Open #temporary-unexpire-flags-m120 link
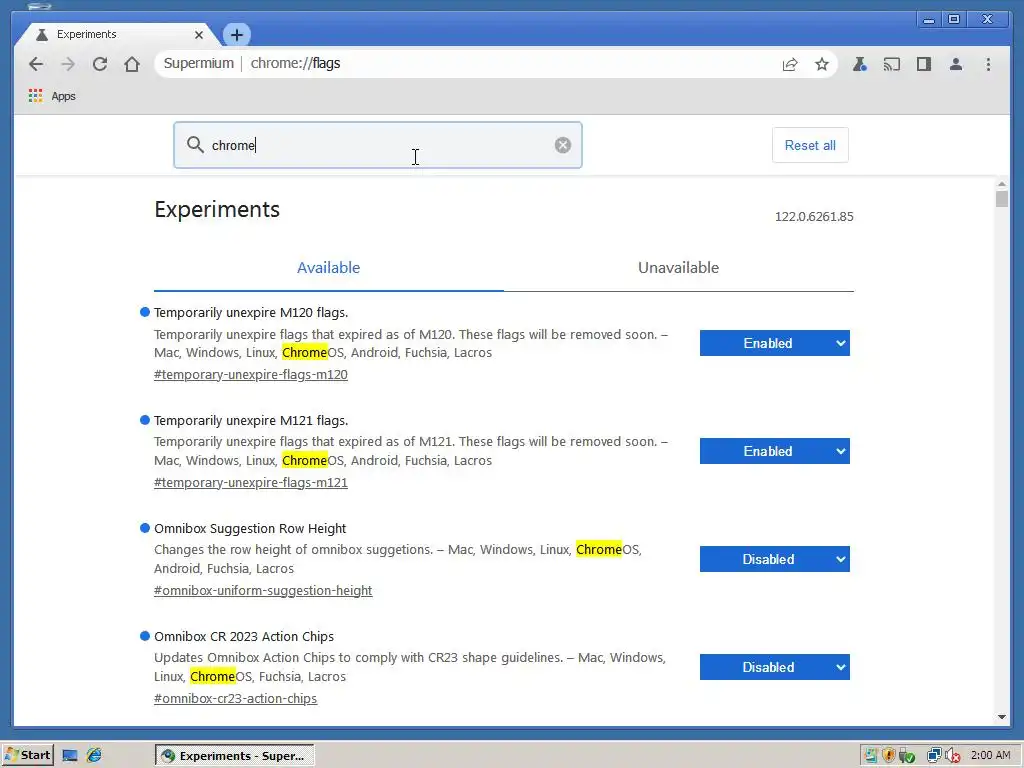1024x768 pixels. 251,375
